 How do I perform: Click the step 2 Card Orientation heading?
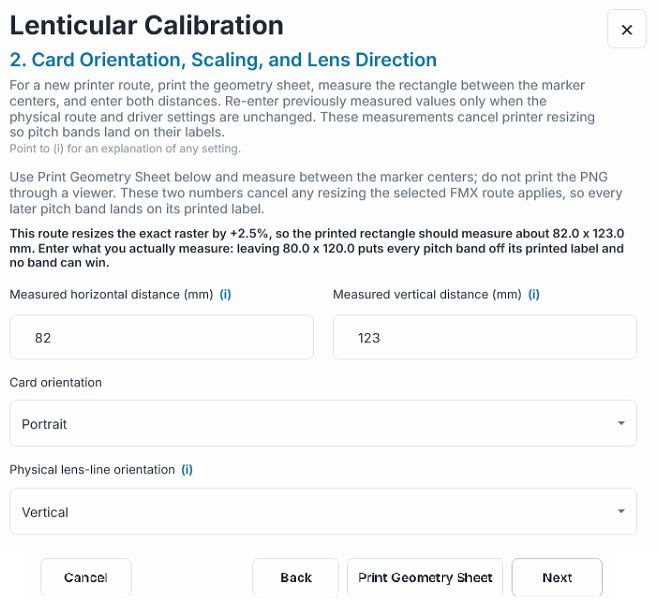(x=223, y=60)
